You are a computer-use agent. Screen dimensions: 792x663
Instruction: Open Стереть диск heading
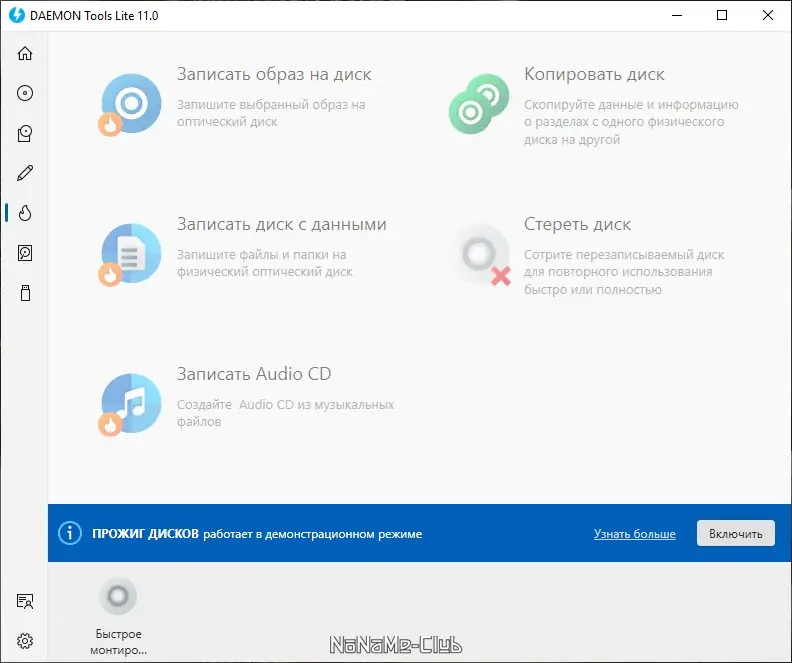[x=577, y=224]
